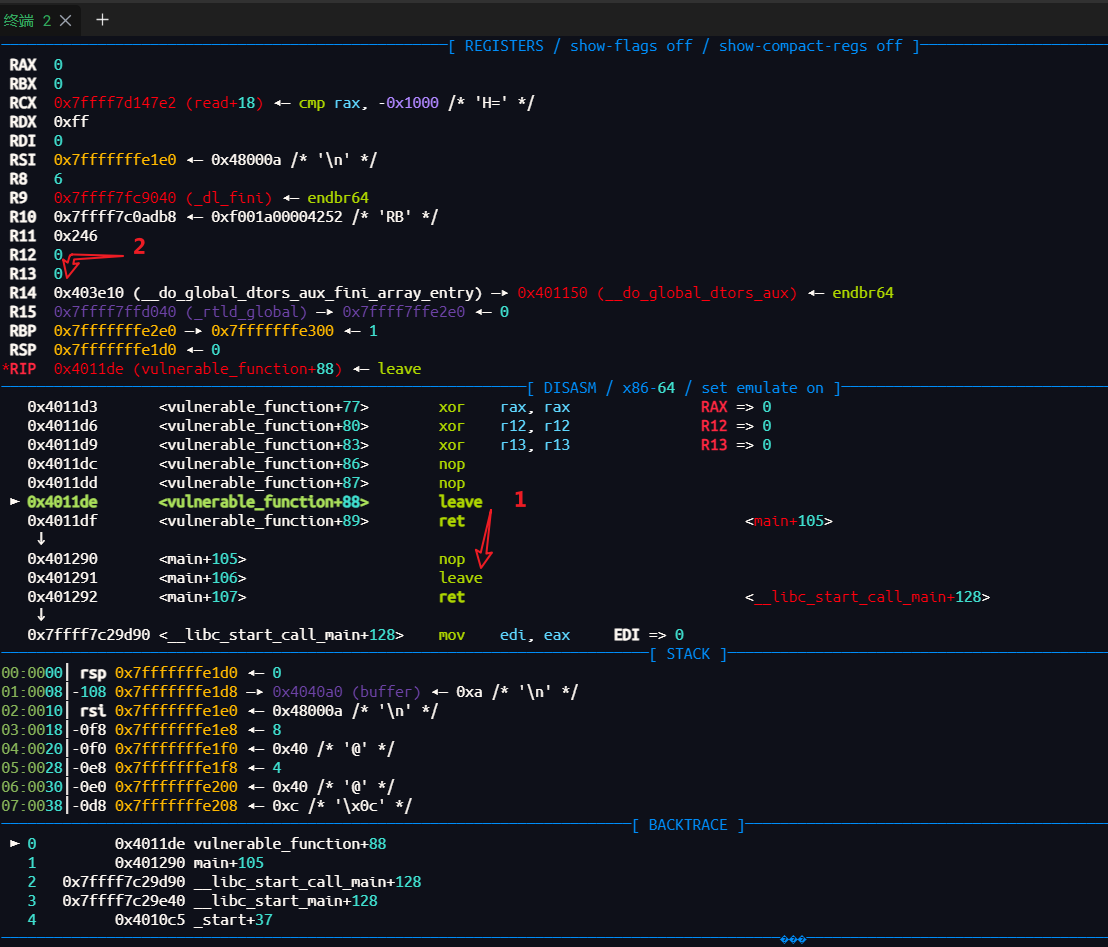Click disassembly address 0x4011dc
Image resolution: width=1108 pixels, height=947 pixels.
[62, 465]
